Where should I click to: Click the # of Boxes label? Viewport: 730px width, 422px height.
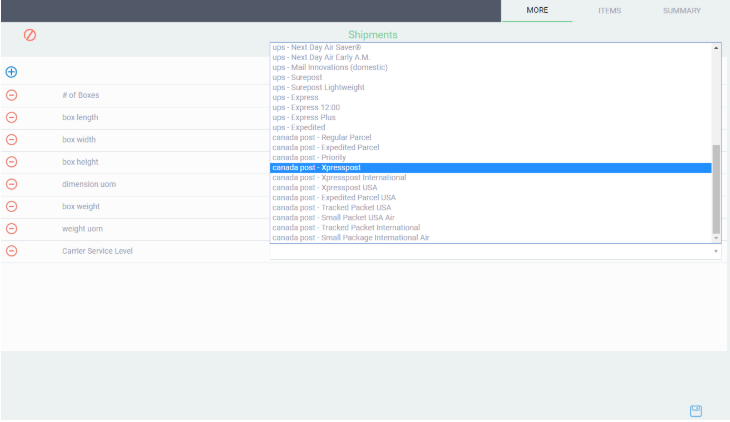click(x=81, y=95)
